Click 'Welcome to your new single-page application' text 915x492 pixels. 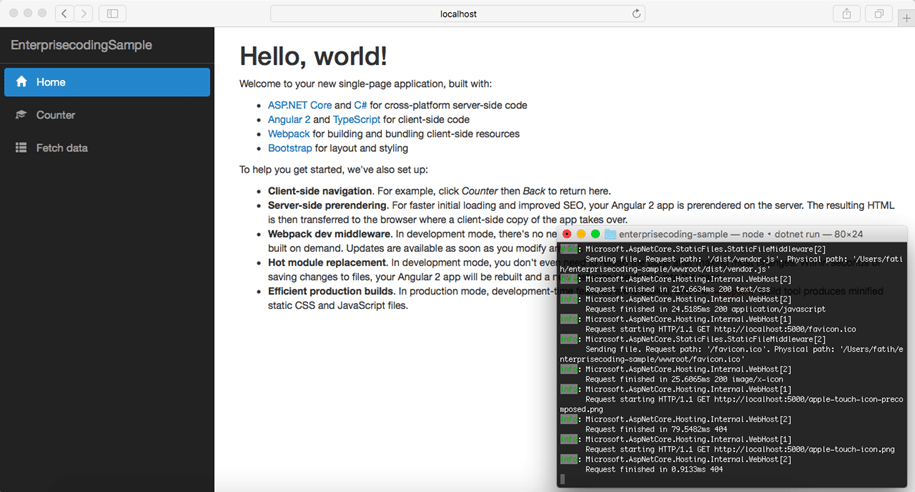pos(365,84)
